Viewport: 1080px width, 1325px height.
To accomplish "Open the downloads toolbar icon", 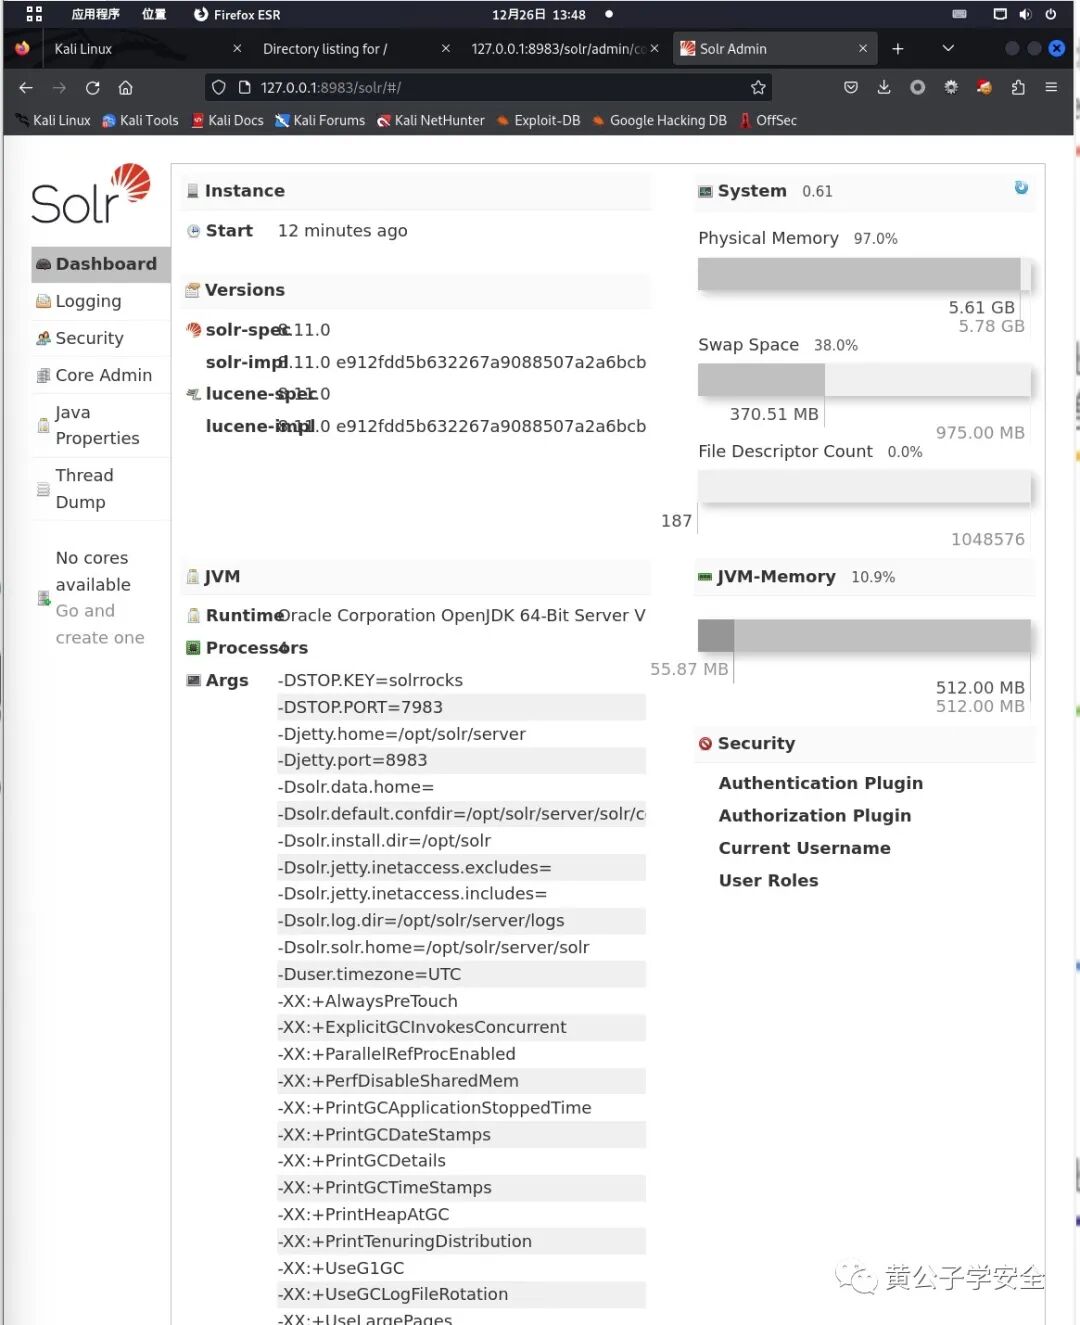I will click(884, 88).
